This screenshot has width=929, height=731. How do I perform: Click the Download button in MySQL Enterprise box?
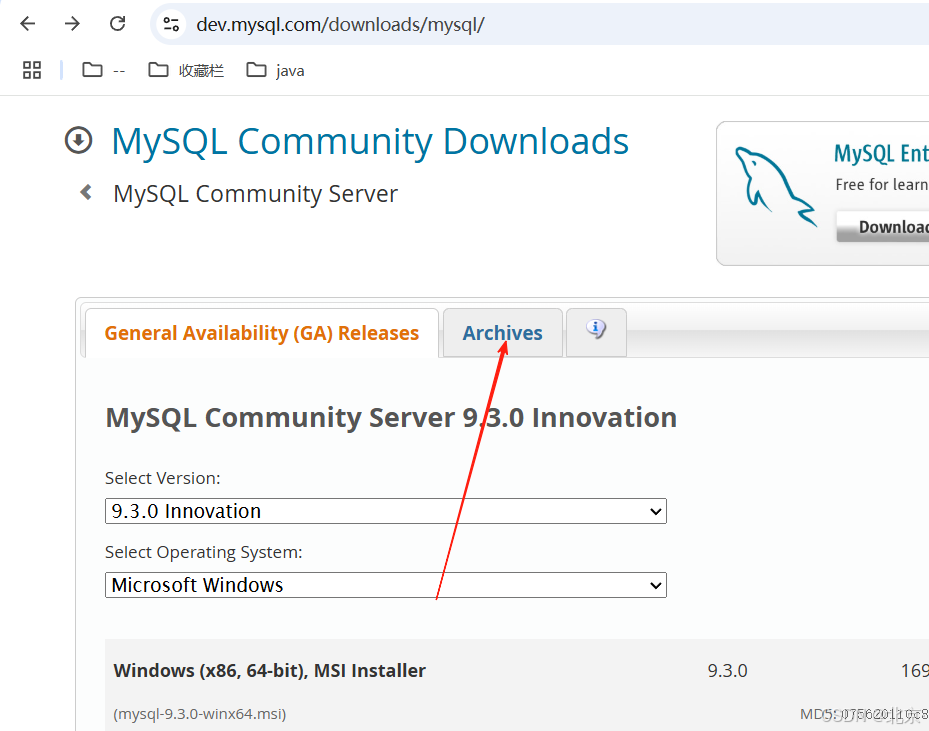tap(883, 227)
